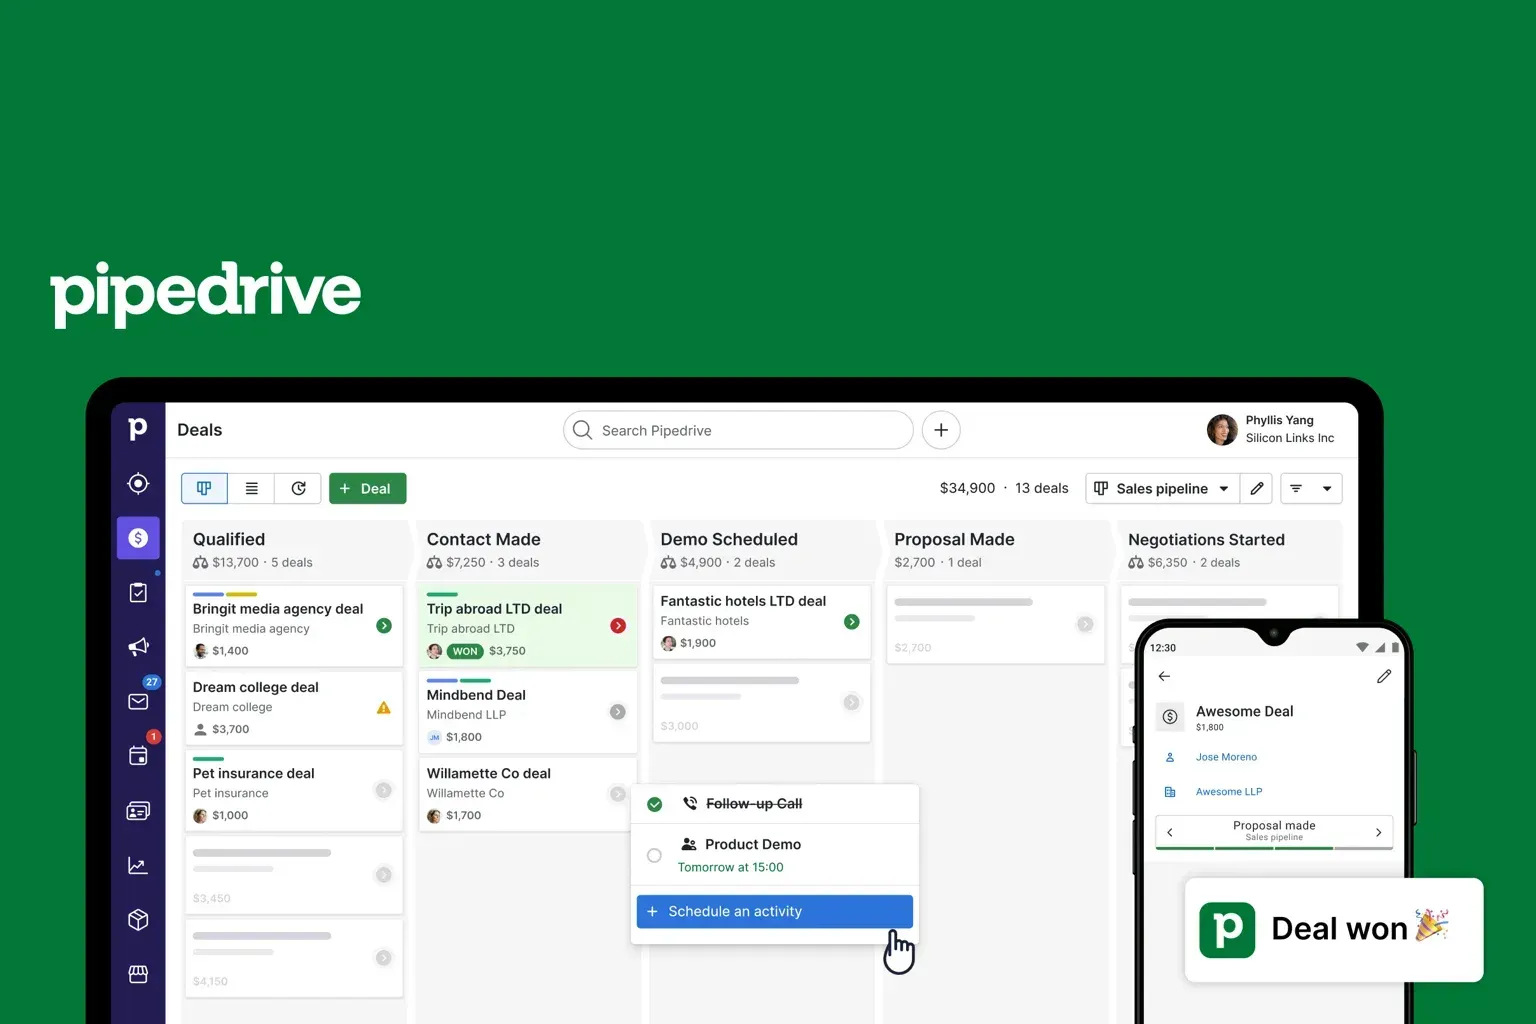The height and width of the screenshot is (1024, 1536).
Task: Expand the Trip abroad LTD deal details chevron
Action: coord(617,625)
